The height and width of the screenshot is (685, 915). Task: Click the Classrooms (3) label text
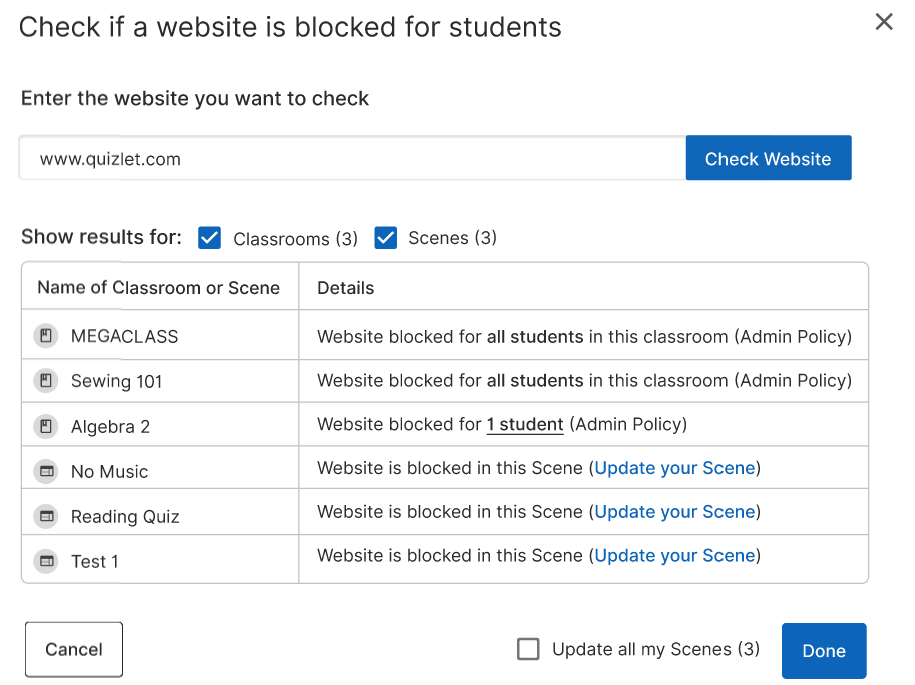click(x=295, y=239)
